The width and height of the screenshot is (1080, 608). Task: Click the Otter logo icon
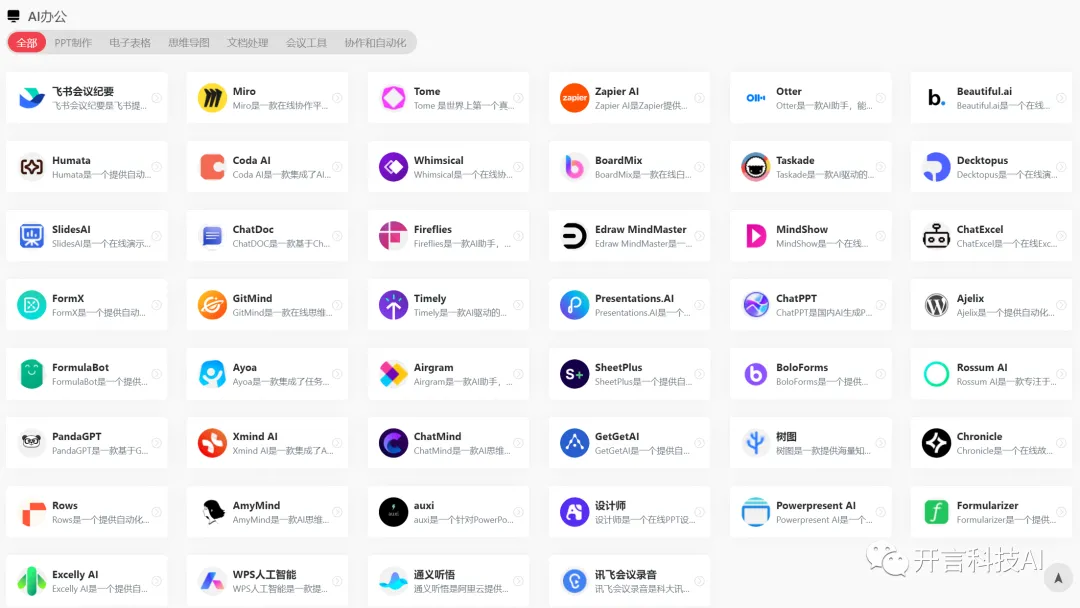pos(756,98)
